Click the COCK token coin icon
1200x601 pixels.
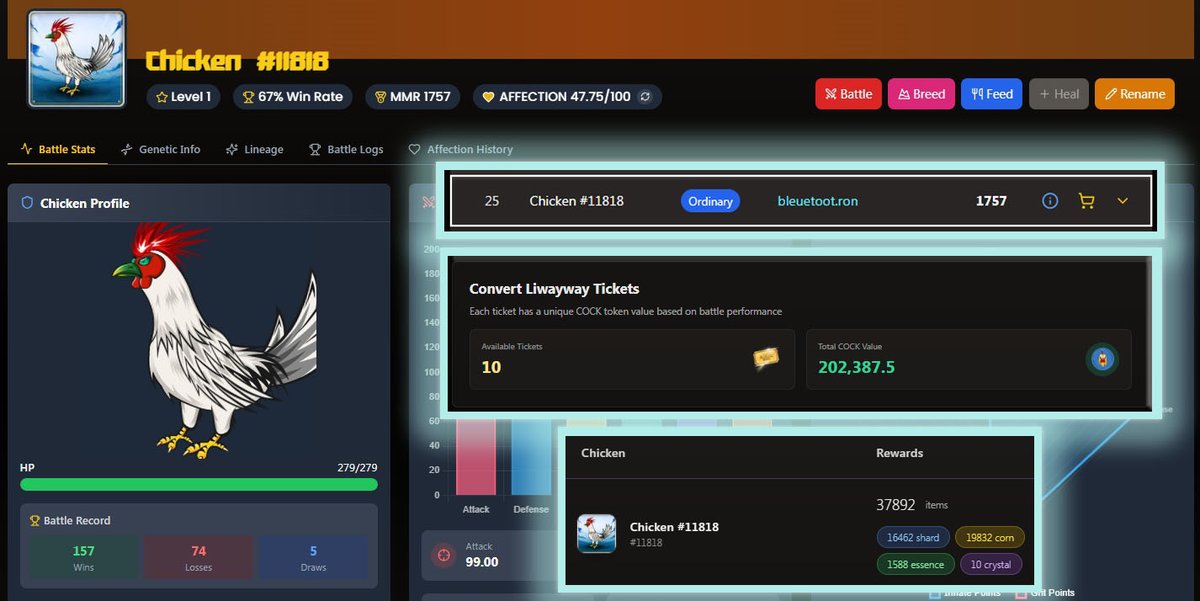click(x=1102, y=359)
